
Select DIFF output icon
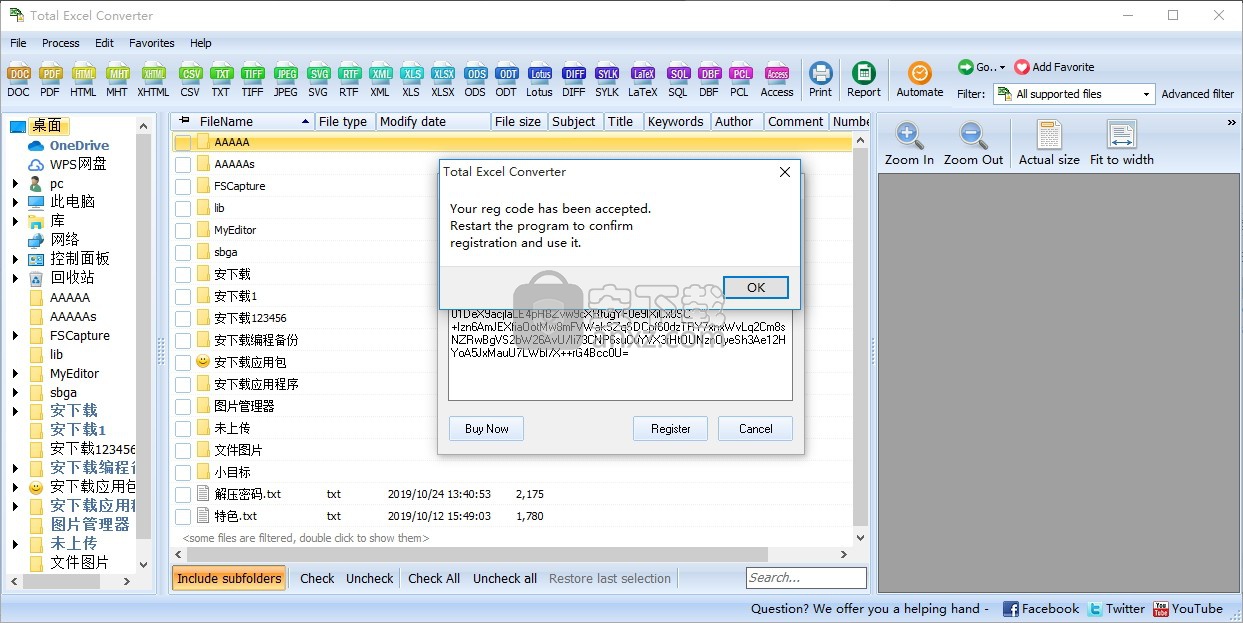[x=574, y=80]
